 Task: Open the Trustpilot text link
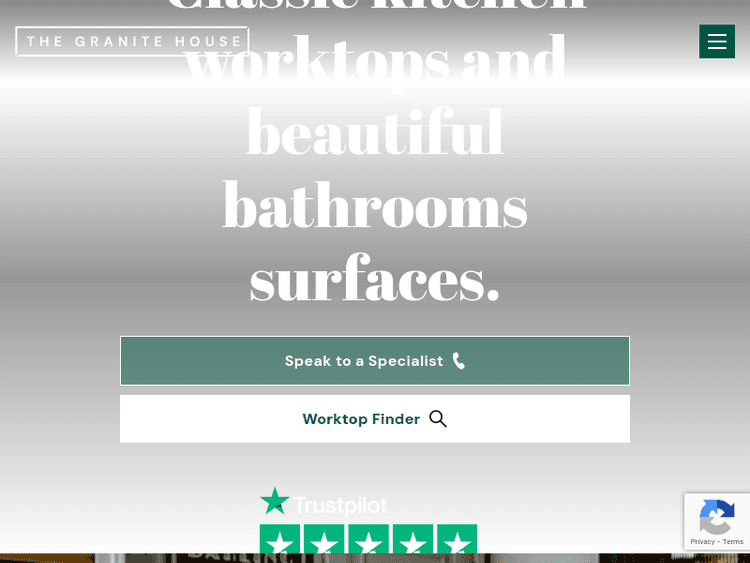pos(340,505)
